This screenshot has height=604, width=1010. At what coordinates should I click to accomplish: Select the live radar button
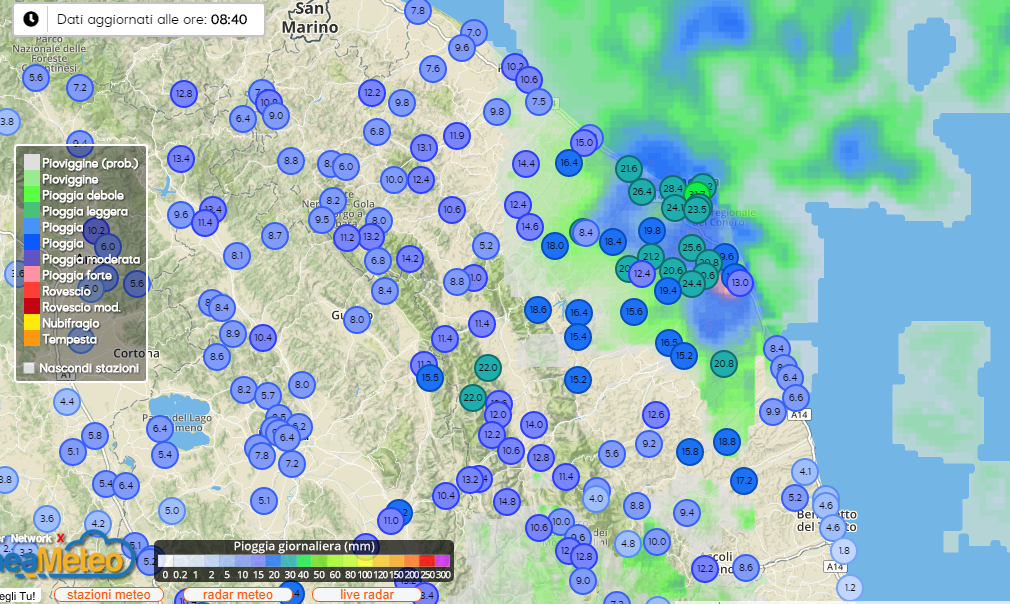click(x=366, y=595)
